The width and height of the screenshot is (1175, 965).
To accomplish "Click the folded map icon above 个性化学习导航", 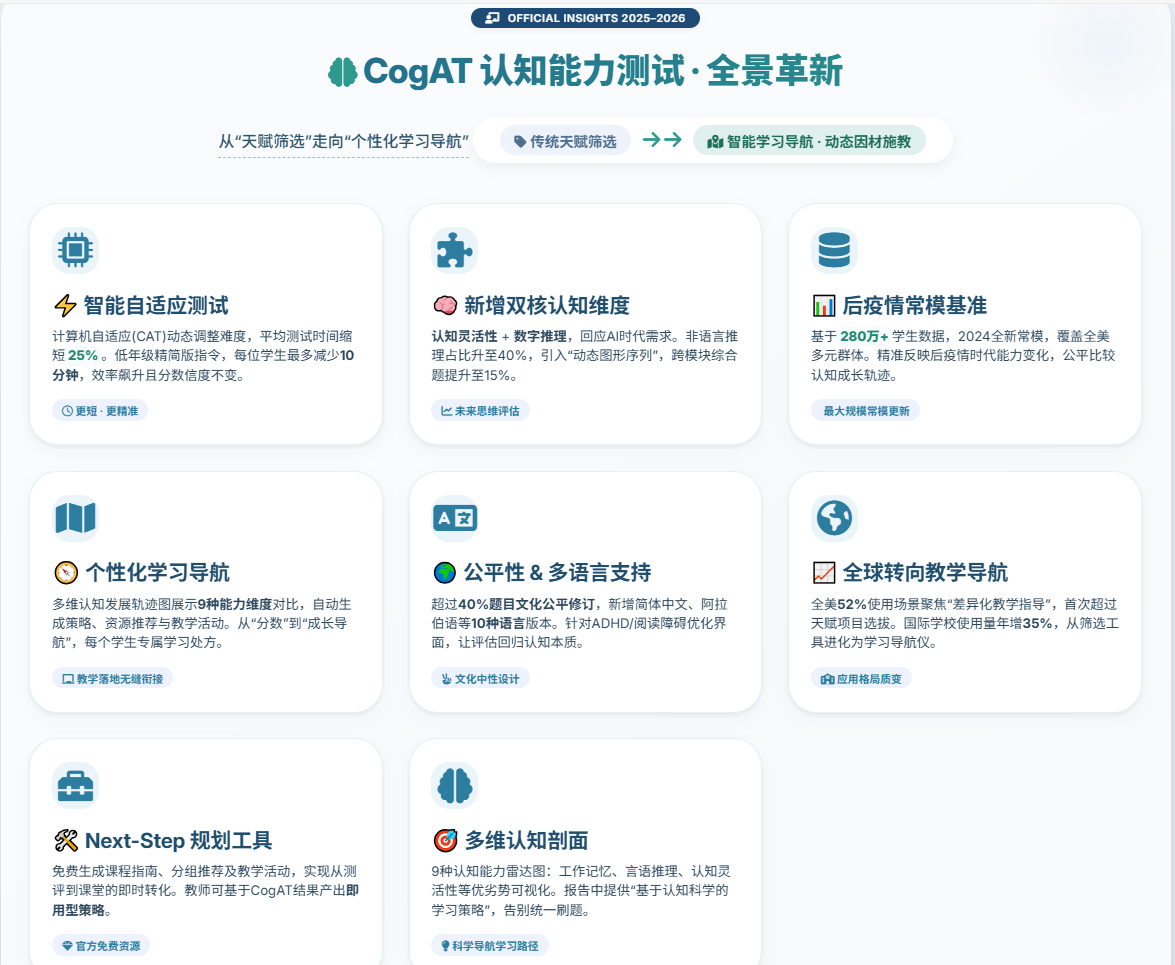I will (76, 518).
